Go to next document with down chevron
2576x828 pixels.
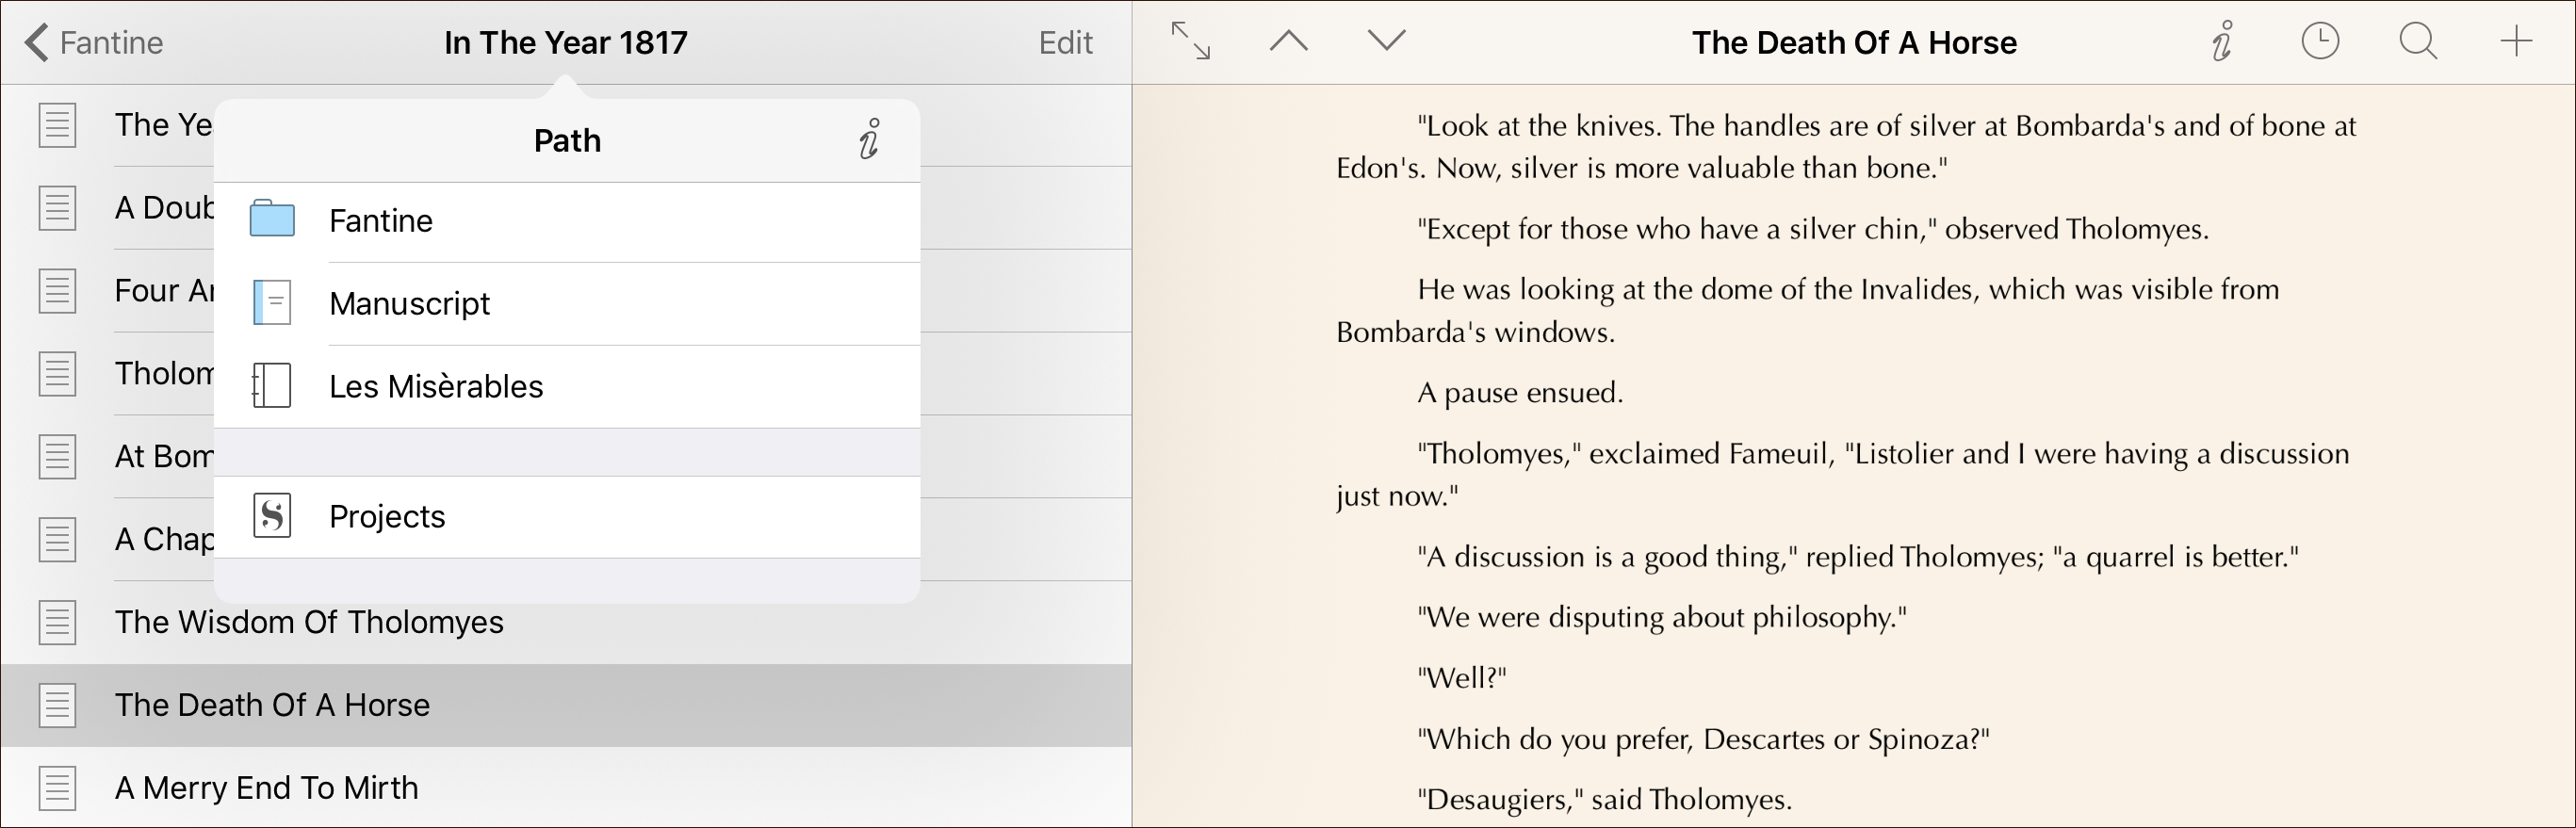tap(1387, 41)
